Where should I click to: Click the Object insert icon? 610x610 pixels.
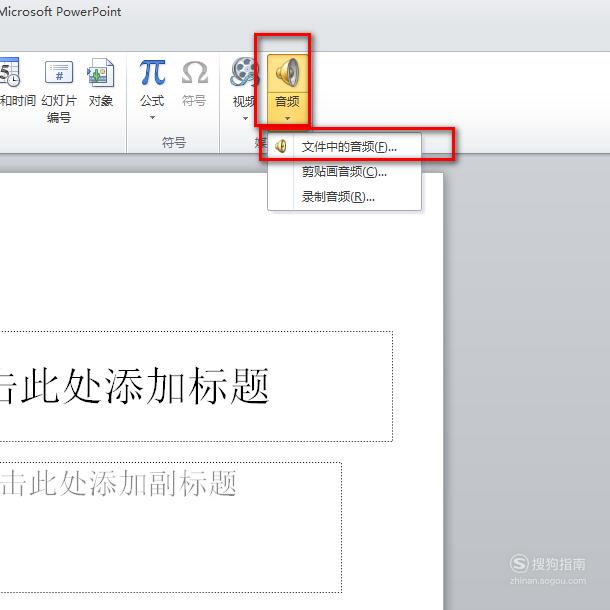point(100,72)
